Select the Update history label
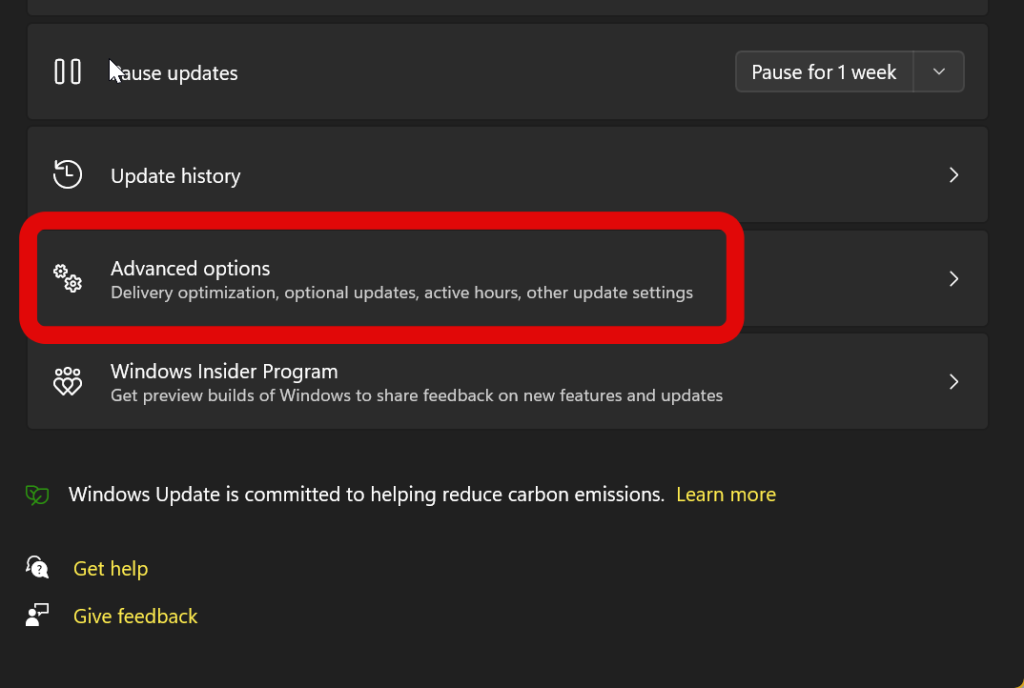 tap(175, 176)
